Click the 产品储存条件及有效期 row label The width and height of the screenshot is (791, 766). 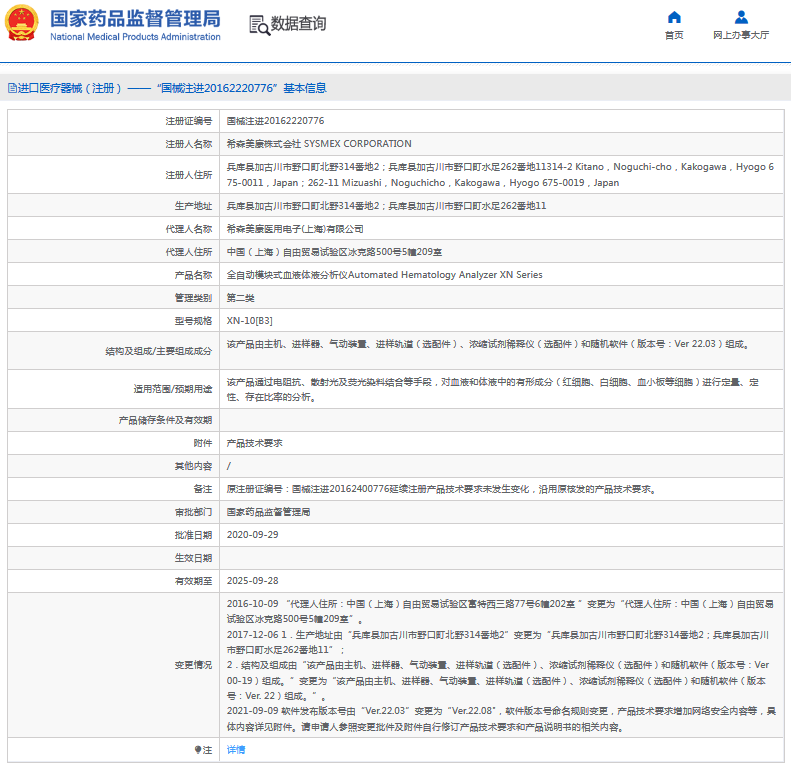(165, 420)
